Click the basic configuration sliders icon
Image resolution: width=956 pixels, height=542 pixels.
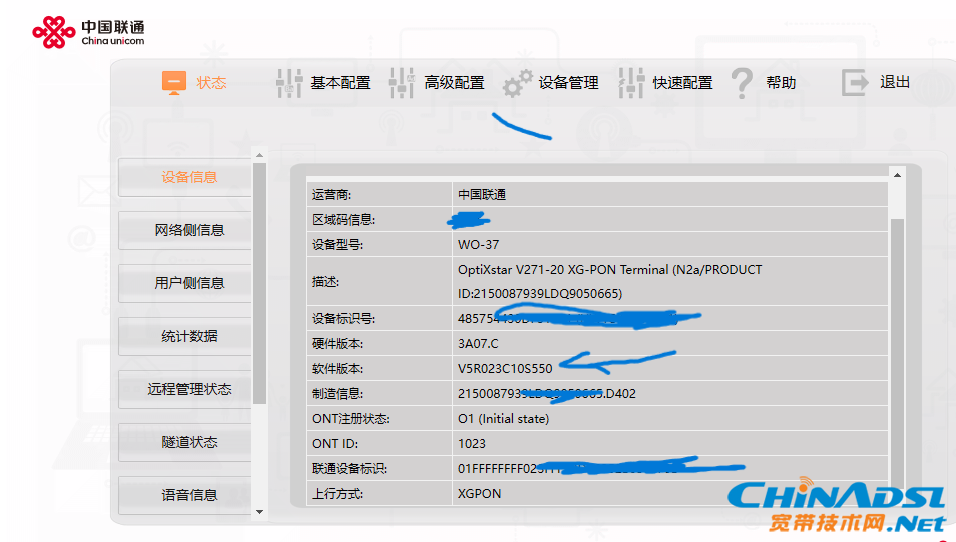point(289,83)
